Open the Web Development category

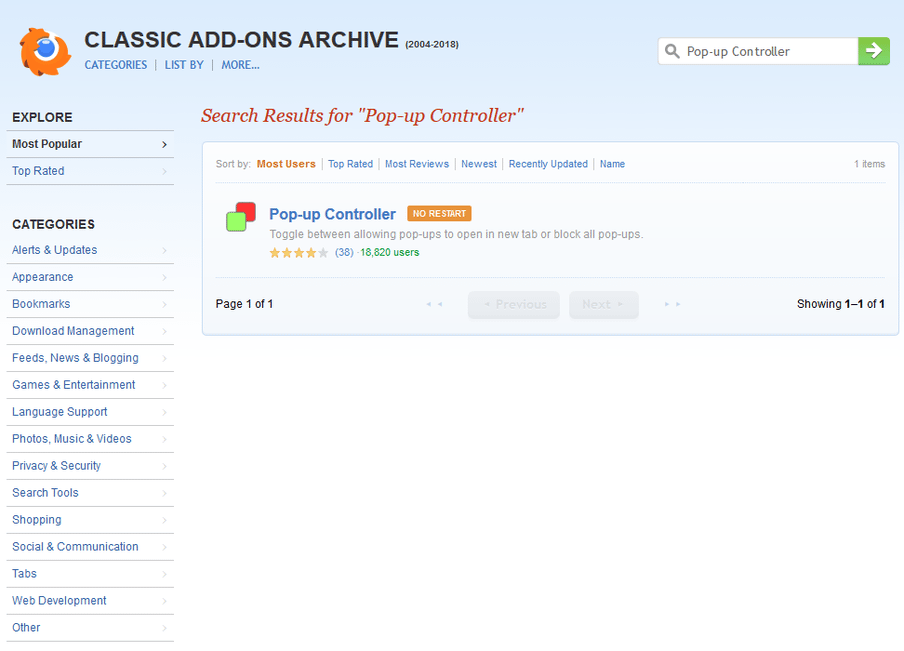point(59,601)
